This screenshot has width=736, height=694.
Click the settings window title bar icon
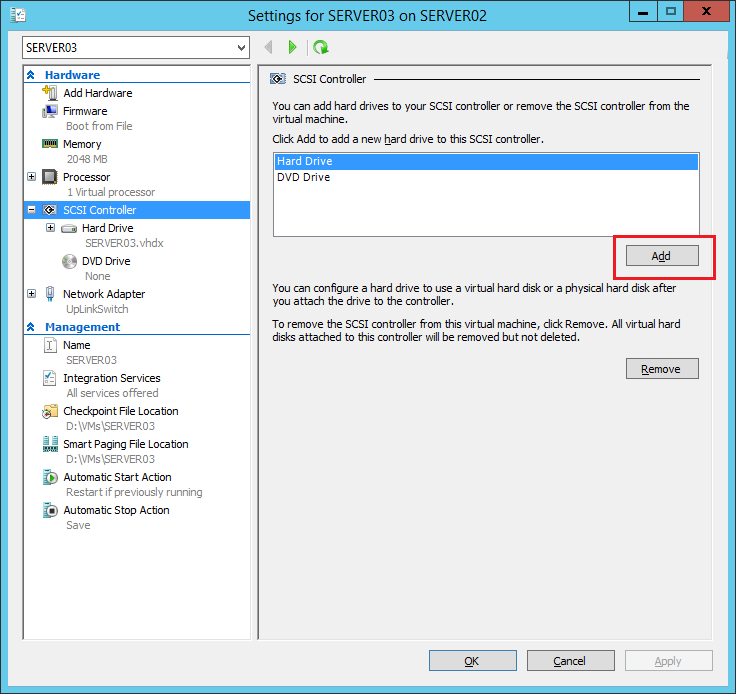(18, 15)
